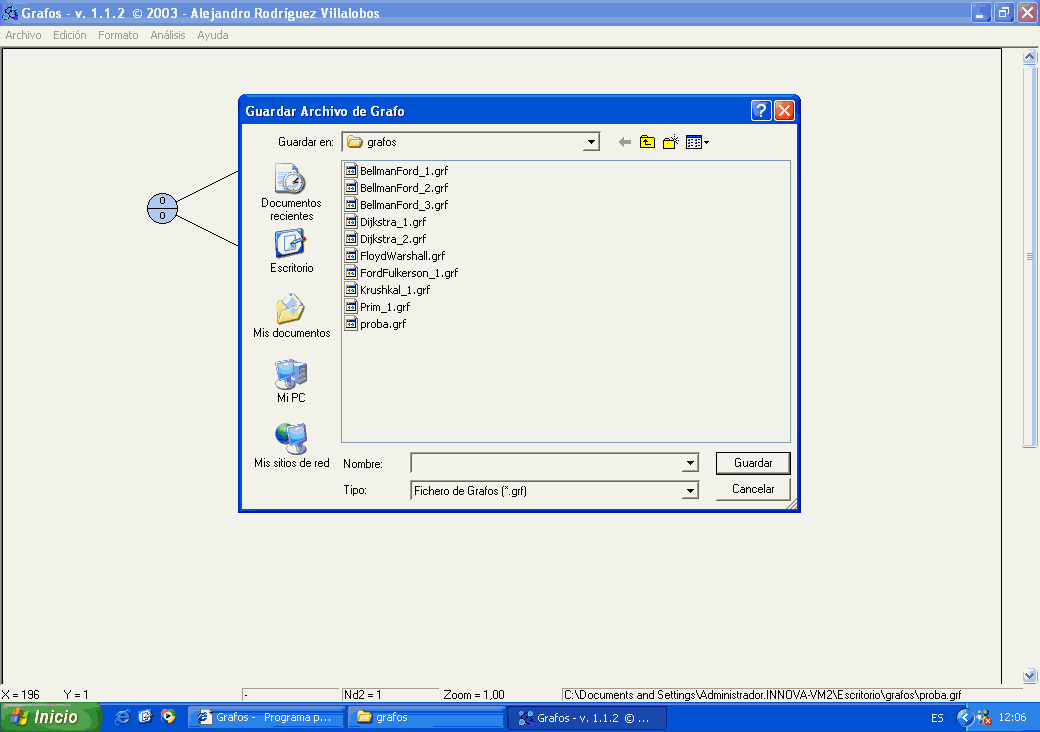1040x732 pixels.
Task: Expand the Tipo file type dropdown
Action: (690, 490)
